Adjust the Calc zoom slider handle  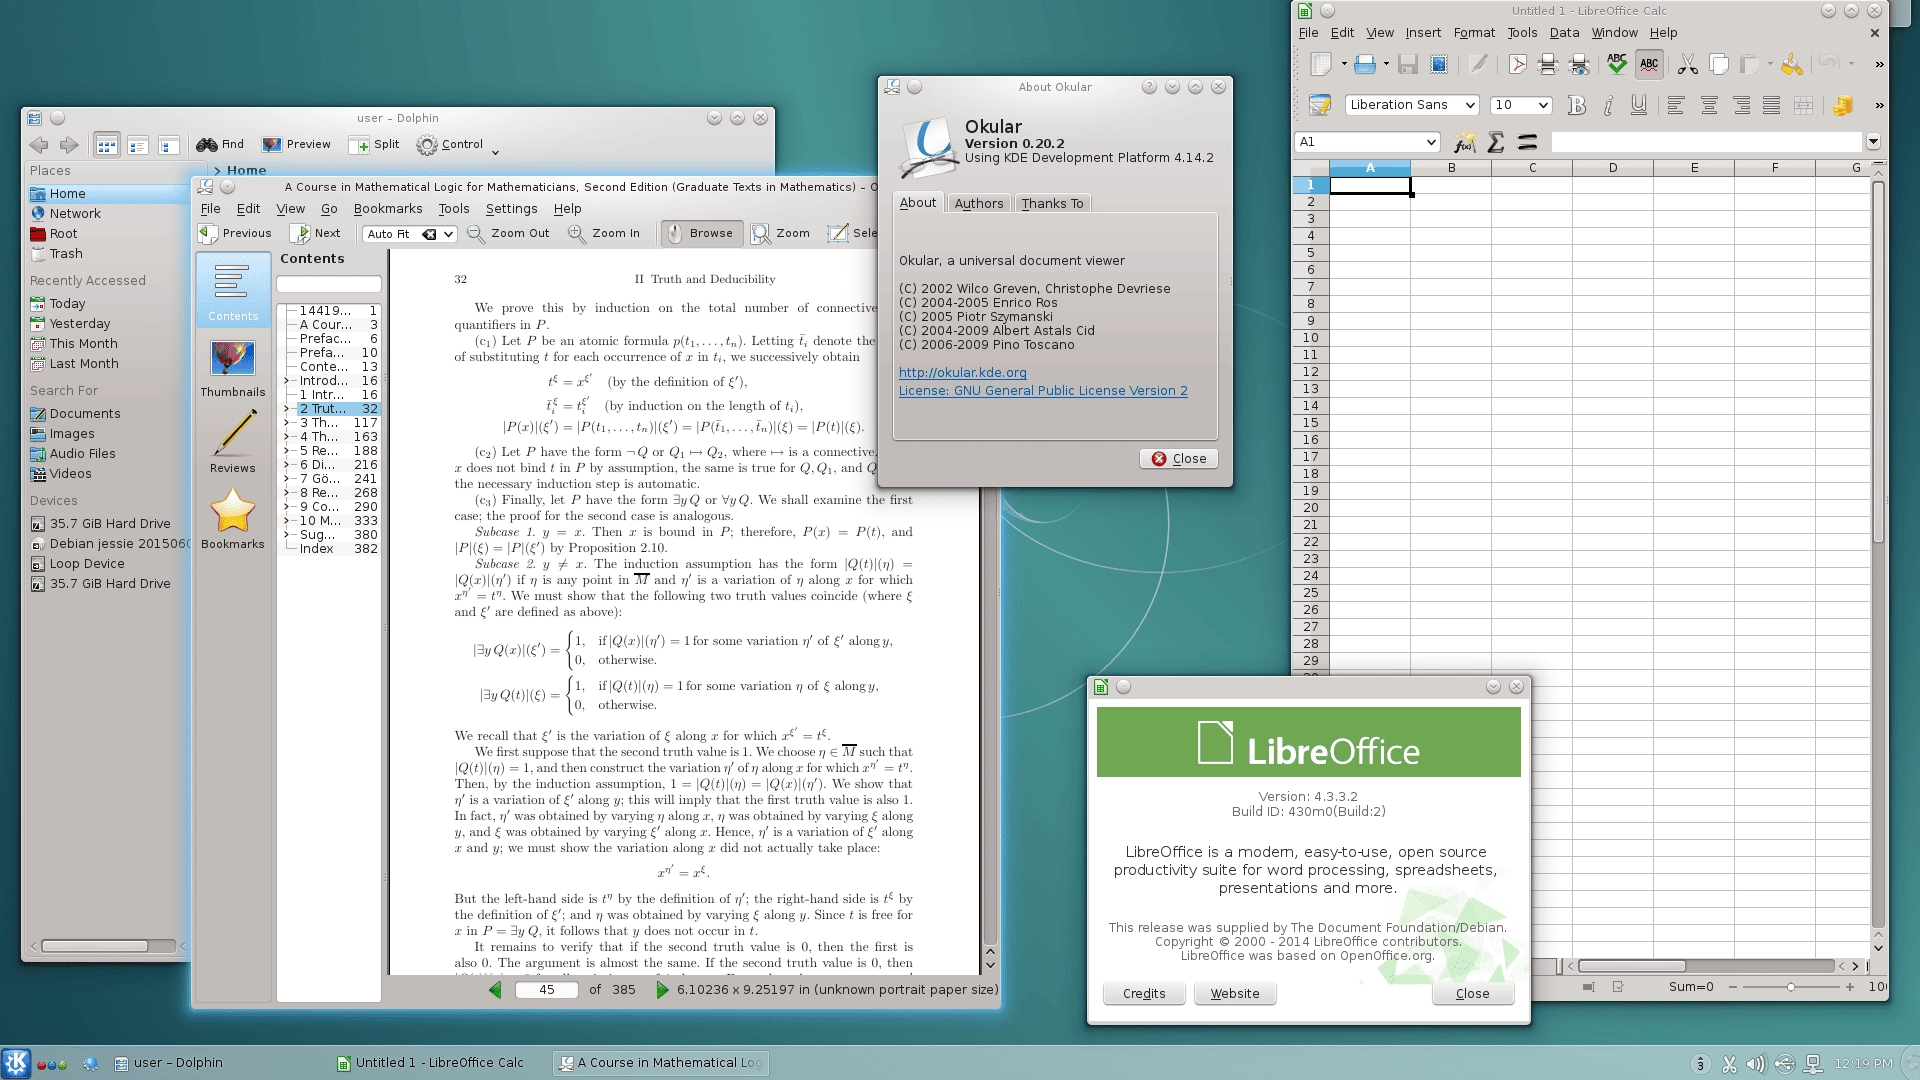1791,987
